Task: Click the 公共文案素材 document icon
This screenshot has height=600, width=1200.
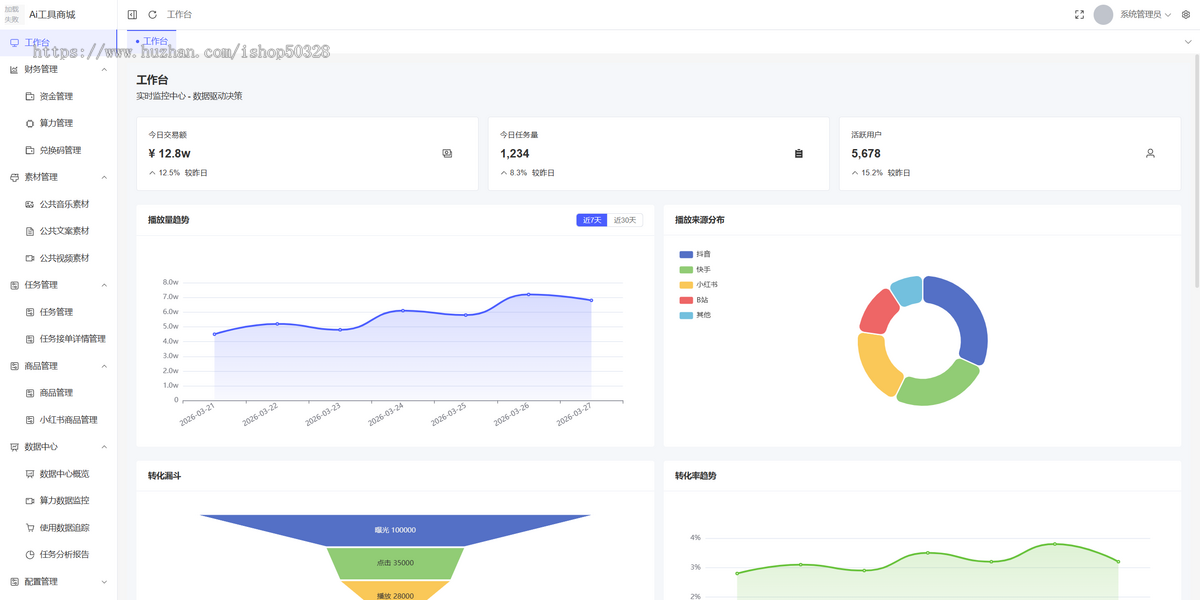Action: tap(30, 231)
